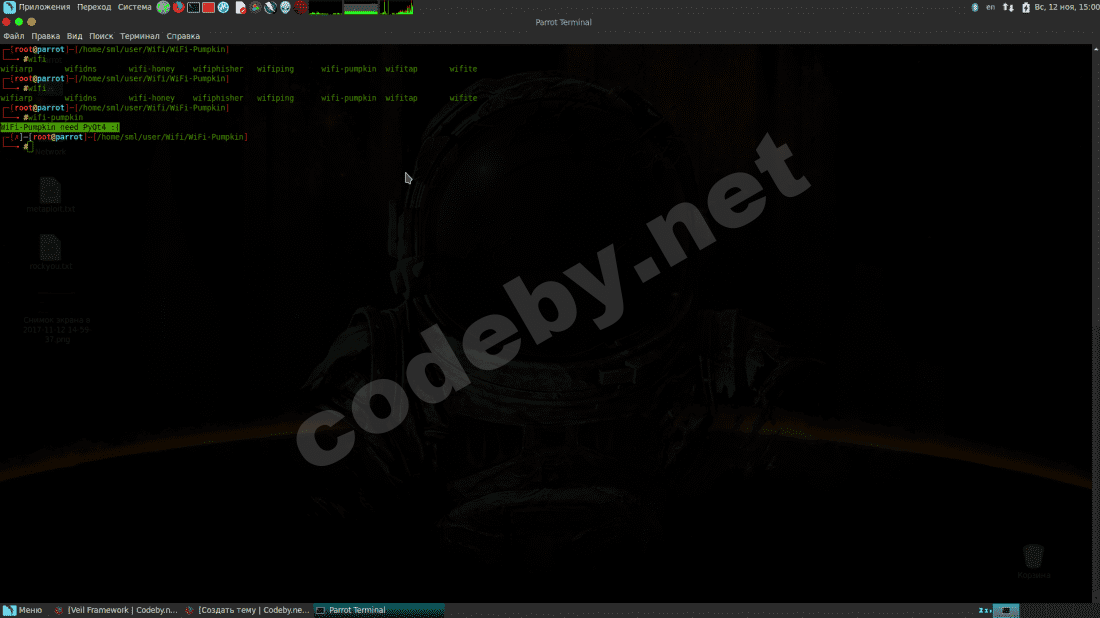Click the battery power tray icon
1100x618 pixels.
click(1026, 7)
